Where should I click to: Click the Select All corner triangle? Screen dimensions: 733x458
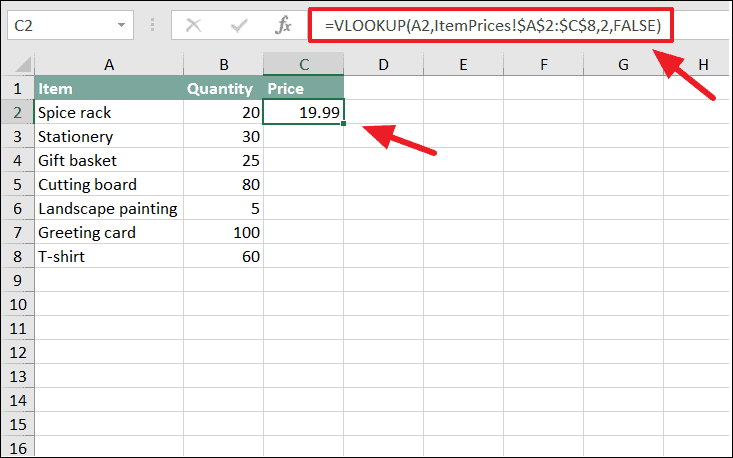point(23,64)
